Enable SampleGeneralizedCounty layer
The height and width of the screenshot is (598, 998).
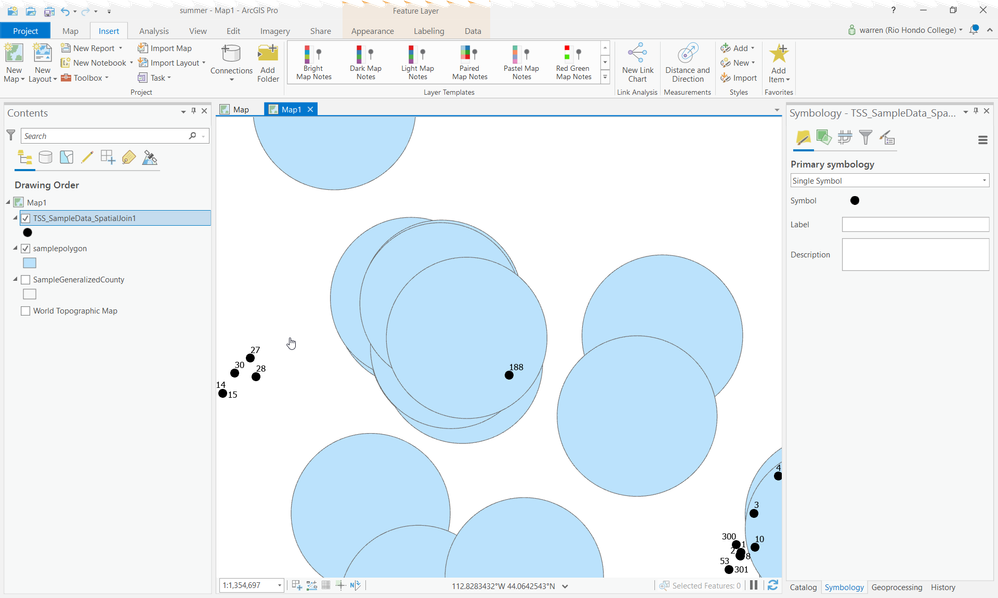click(25, 280)
